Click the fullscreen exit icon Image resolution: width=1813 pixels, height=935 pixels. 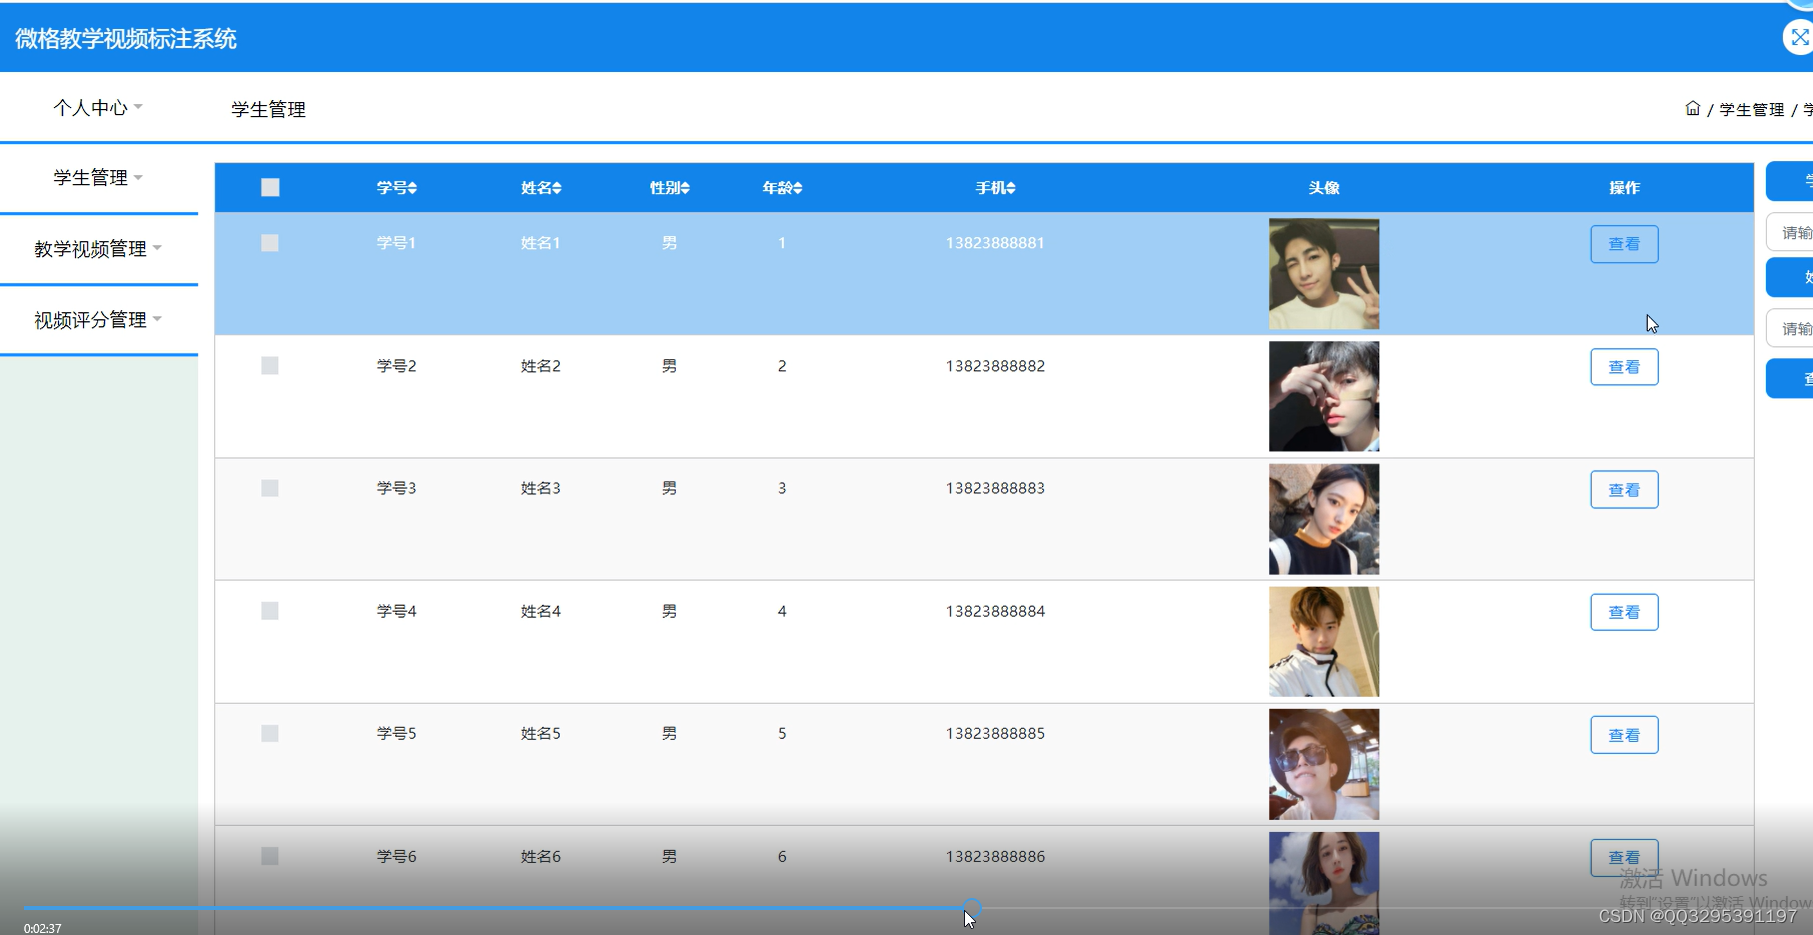coord(1799,38)
